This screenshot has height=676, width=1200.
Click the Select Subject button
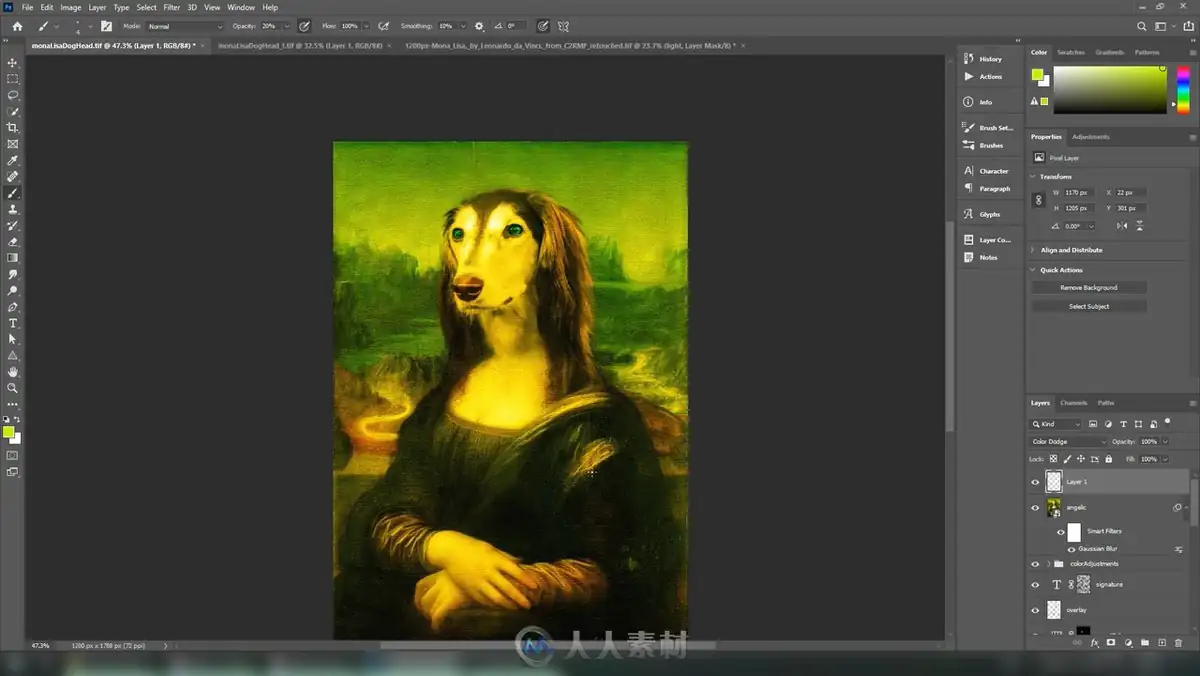pos(1089,306)
